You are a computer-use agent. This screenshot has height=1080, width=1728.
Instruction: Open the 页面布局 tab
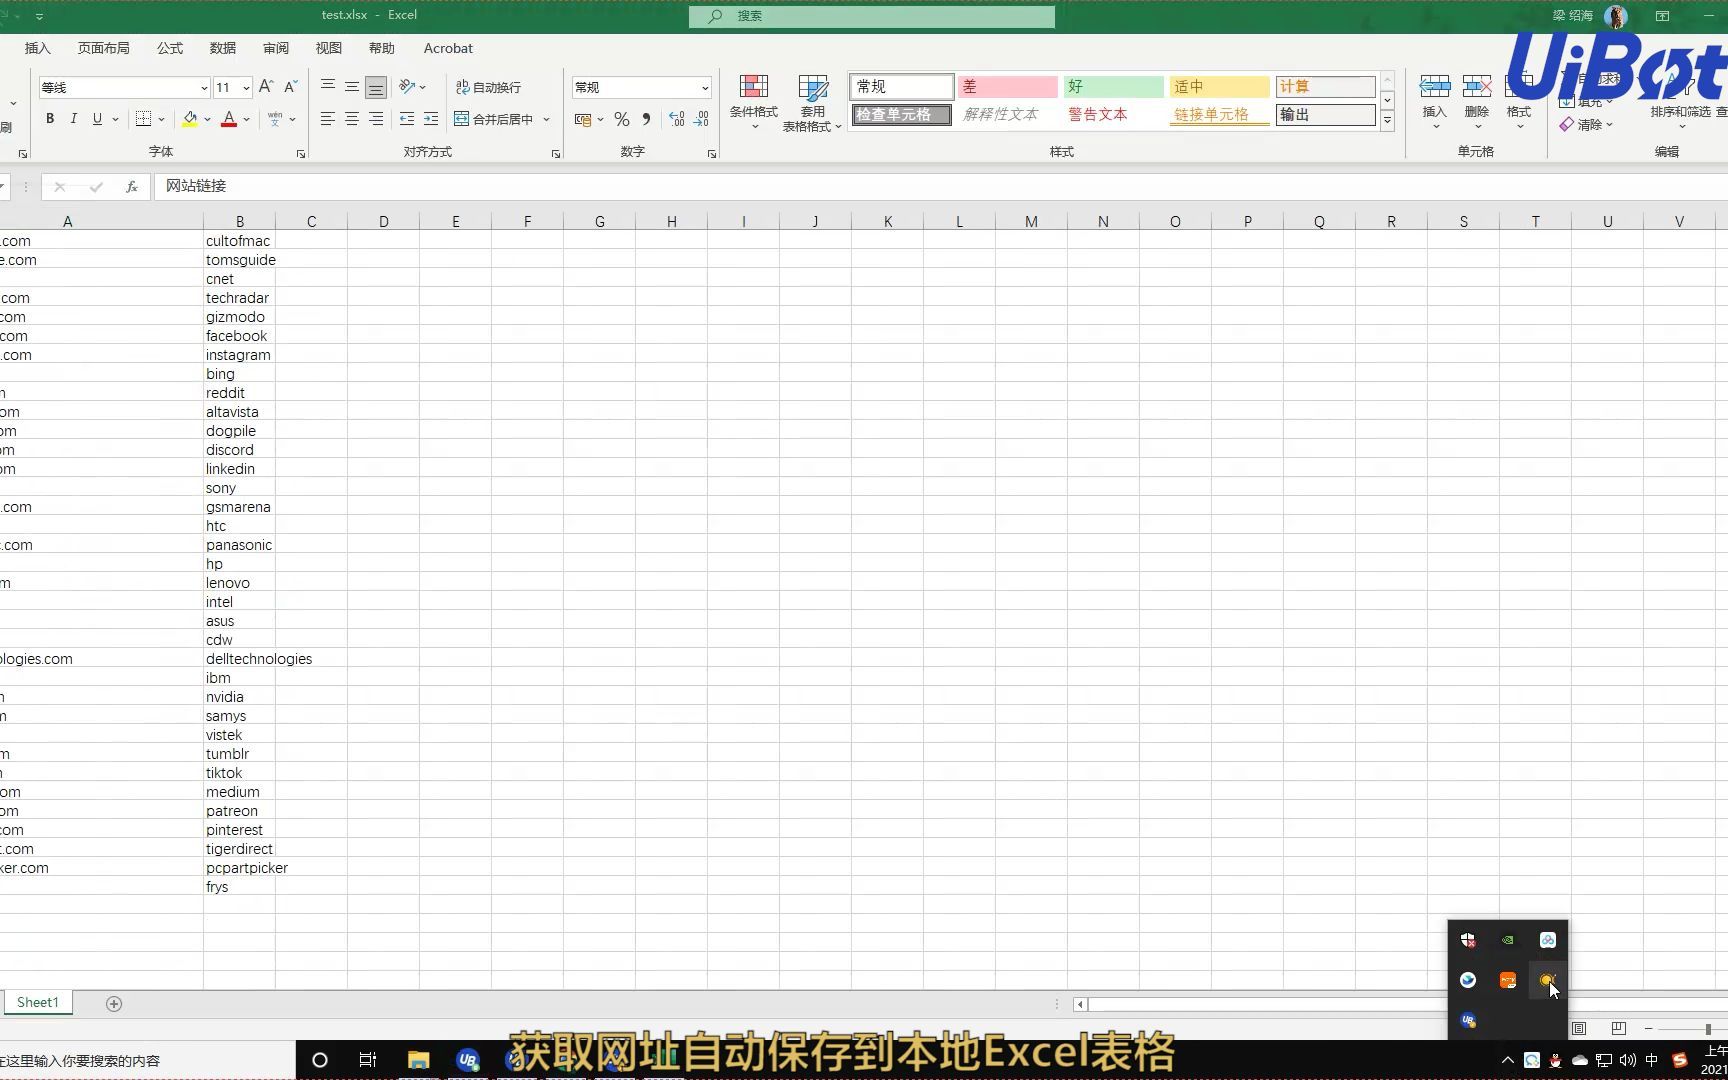coord(104,48)
